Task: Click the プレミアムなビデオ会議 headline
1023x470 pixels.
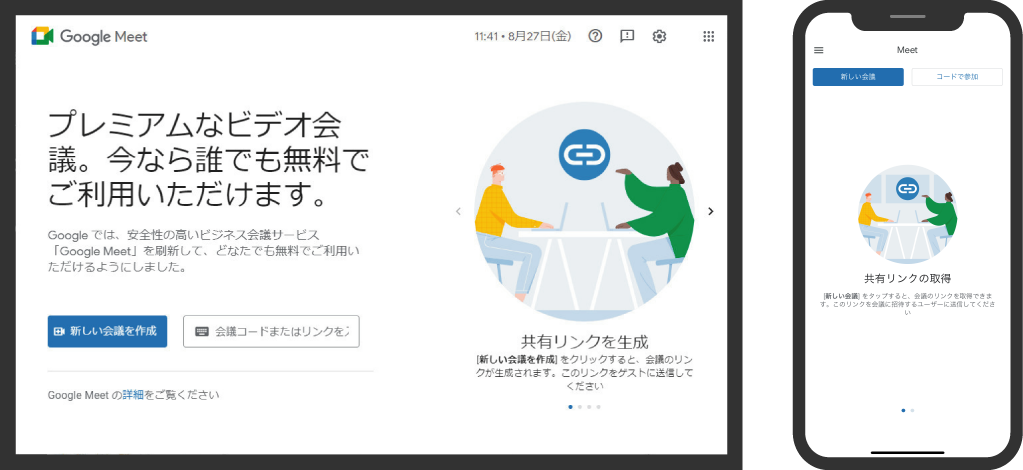Action: (208, 159)
